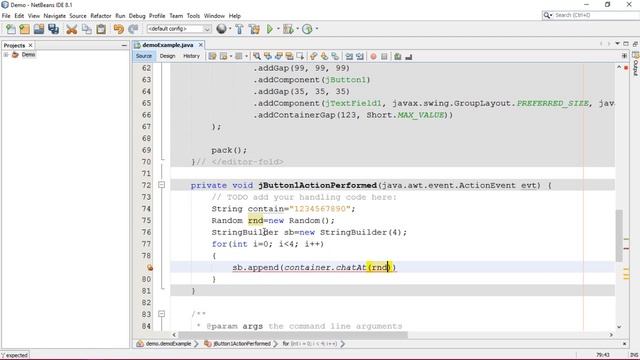This screenshot has width=640, height=360.
Task: Minimize the Projects window
Action: click(124, 45)
